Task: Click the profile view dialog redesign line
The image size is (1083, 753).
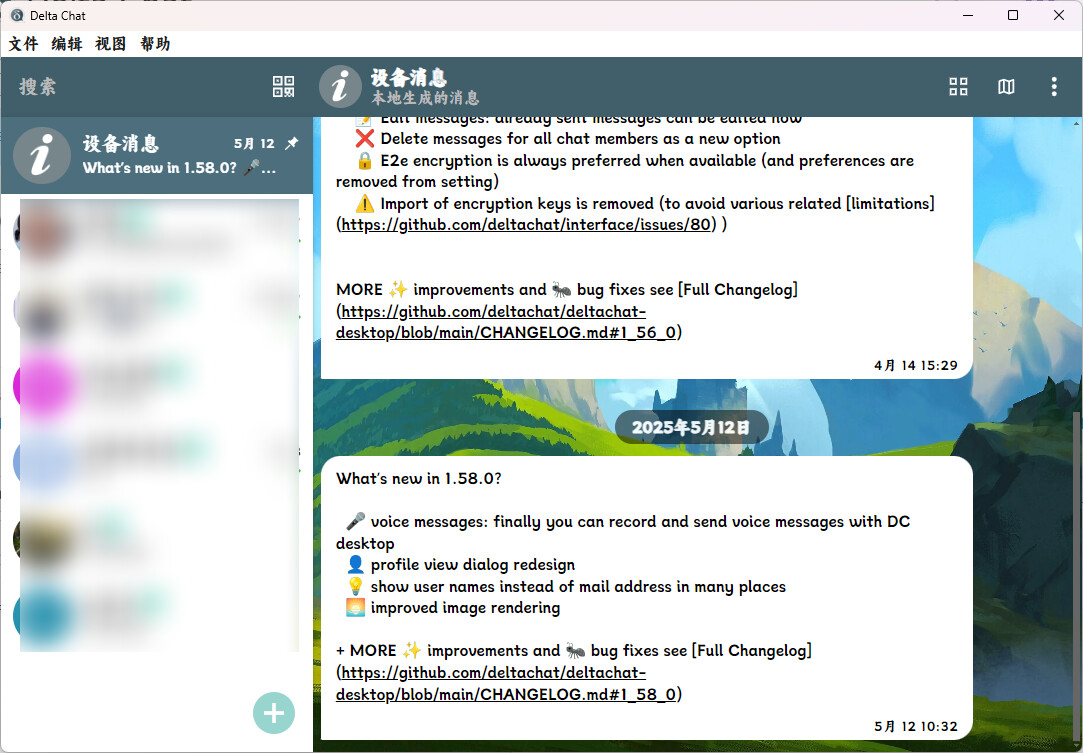Action: pyautogui.click(x=461, y=565)
